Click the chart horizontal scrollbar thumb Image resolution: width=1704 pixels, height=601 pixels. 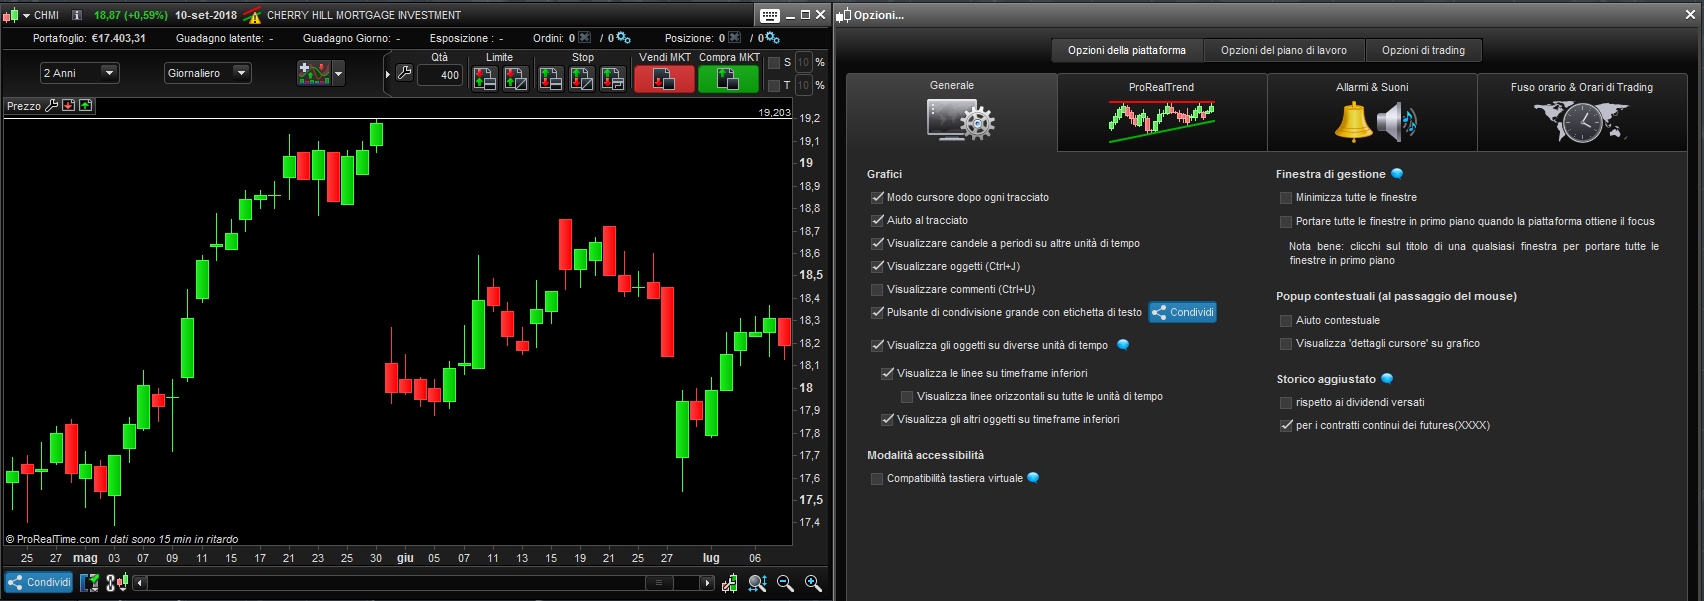[659, 582]
